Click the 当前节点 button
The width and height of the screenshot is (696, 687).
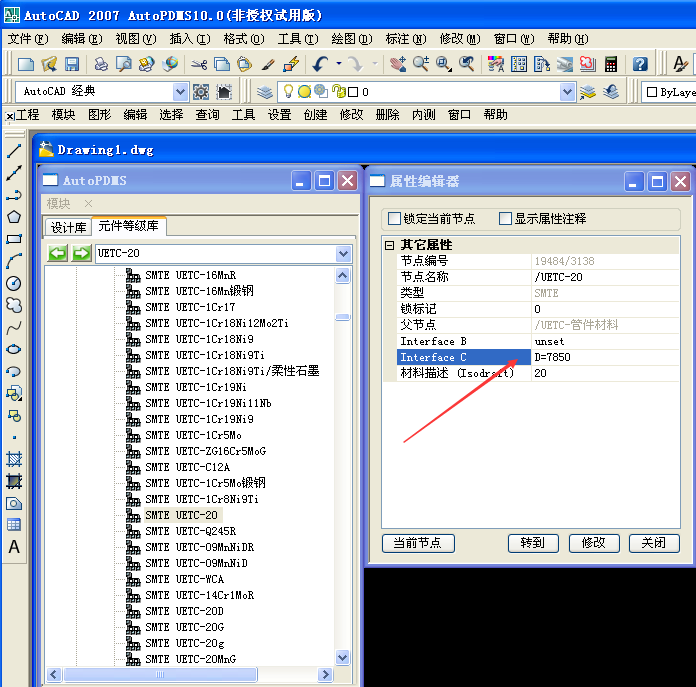click(x=418, y=543)
